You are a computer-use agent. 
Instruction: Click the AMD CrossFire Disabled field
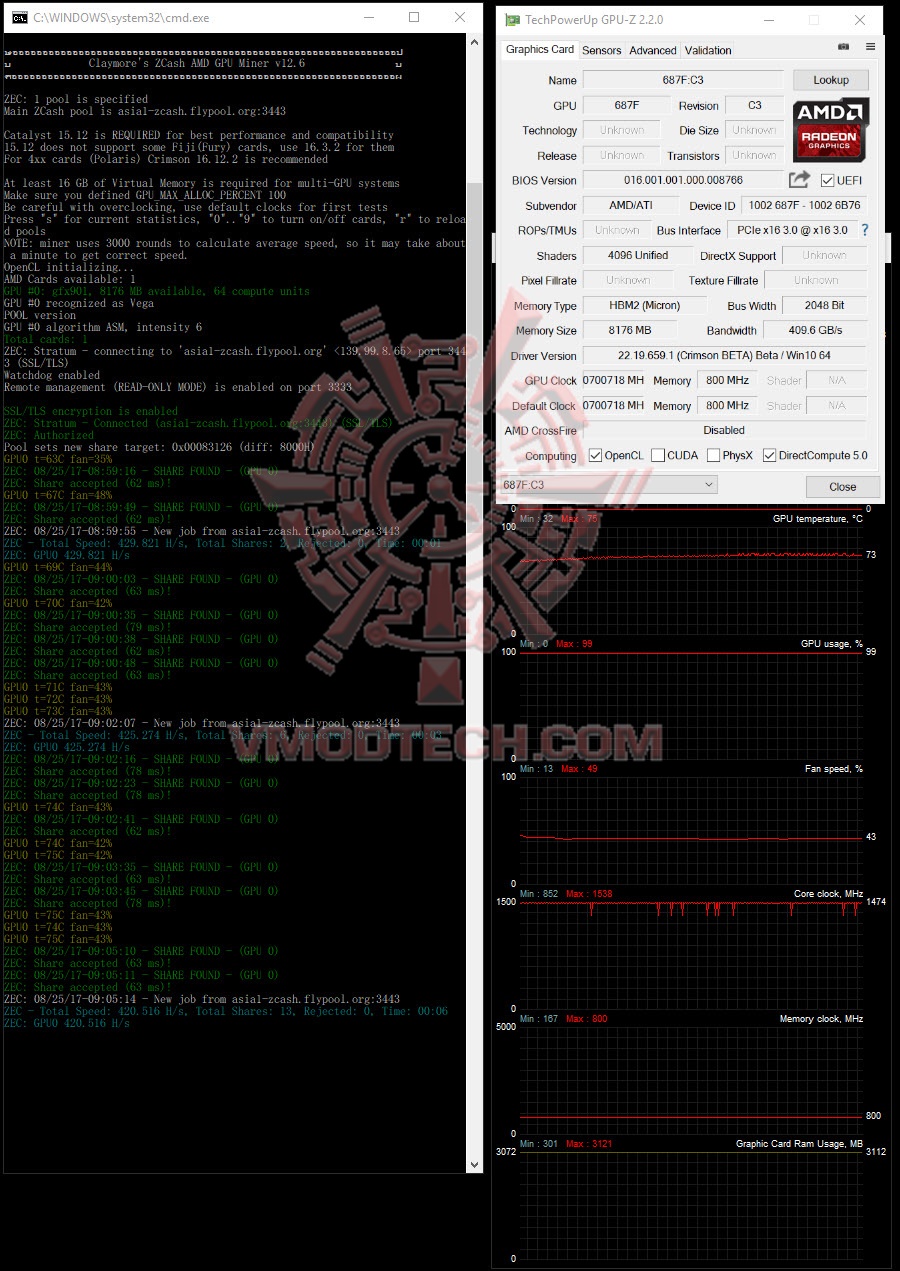[x=725, y=430]
